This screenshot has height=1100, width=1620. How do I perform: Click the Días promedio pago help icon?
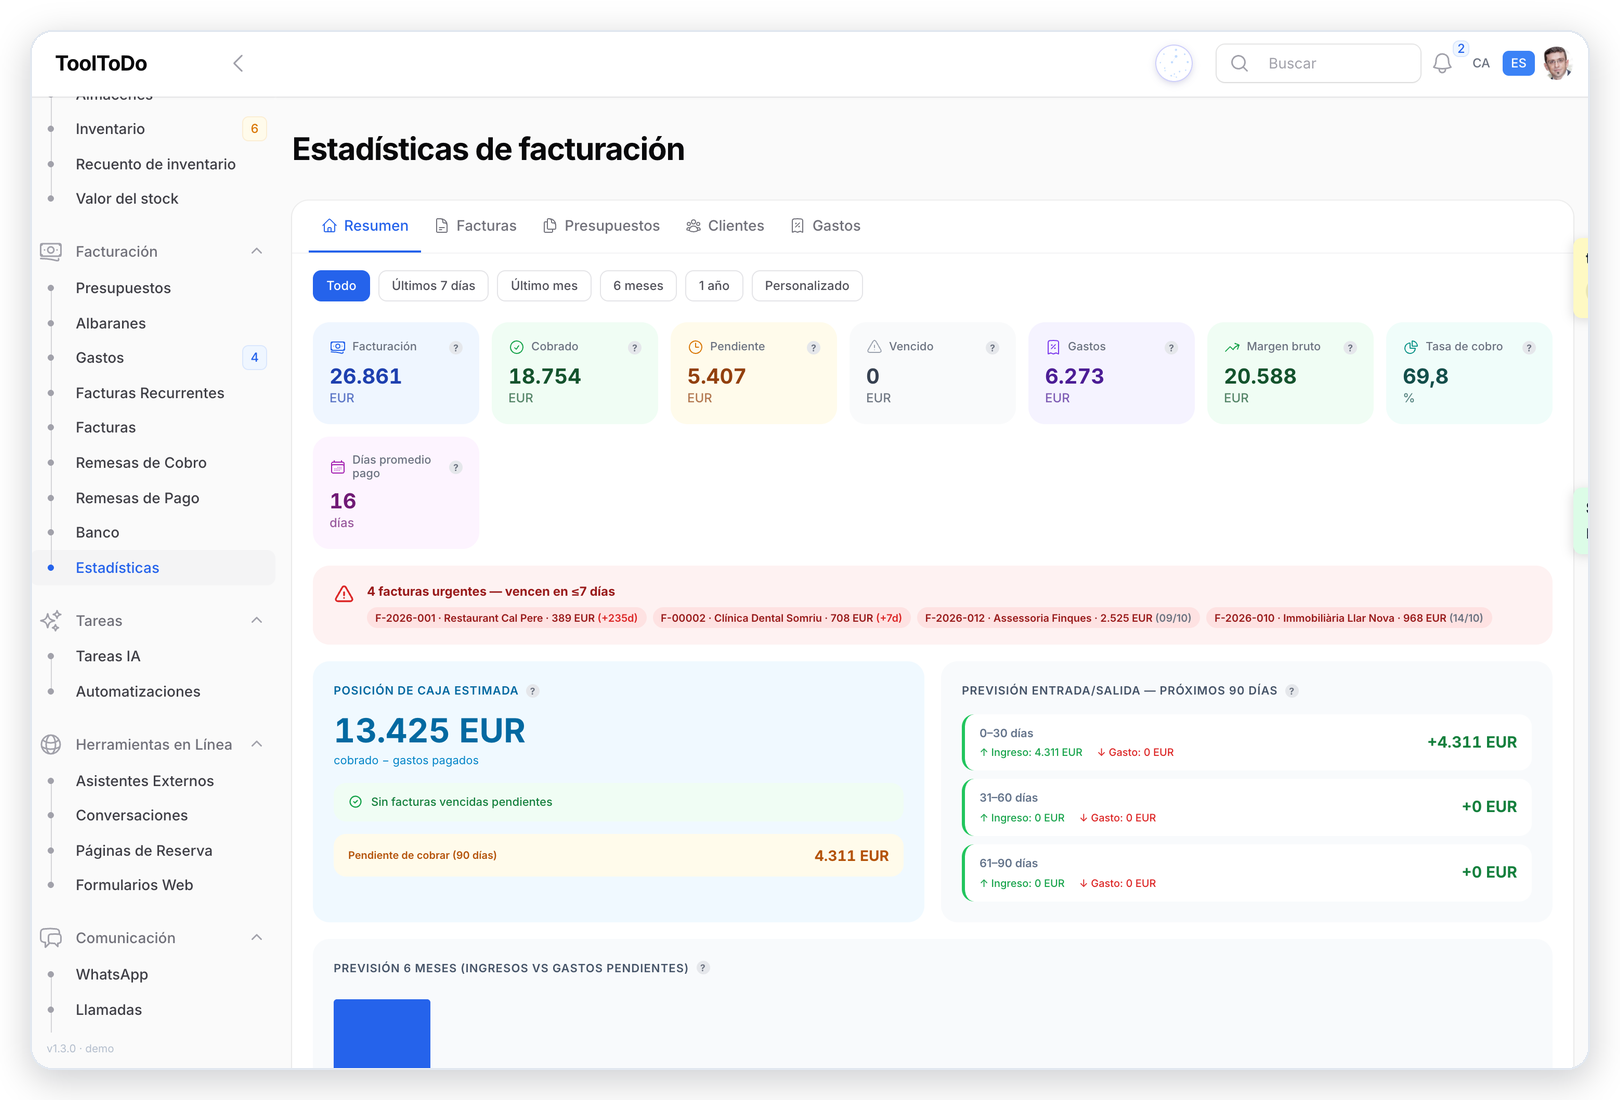pos(456,467)
